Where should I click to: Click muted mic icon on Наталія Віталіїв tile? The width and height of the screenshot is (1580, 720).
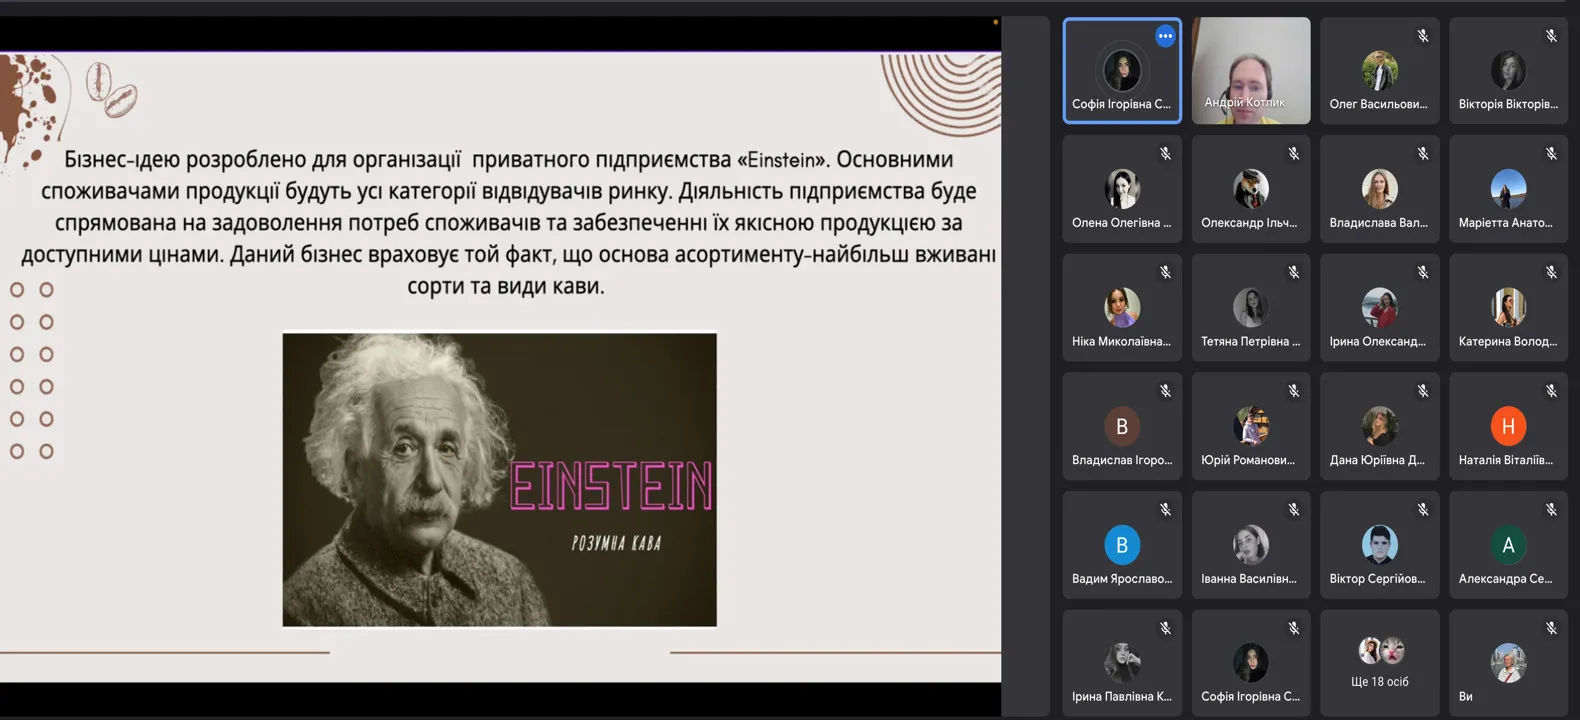pos(1551,391)
